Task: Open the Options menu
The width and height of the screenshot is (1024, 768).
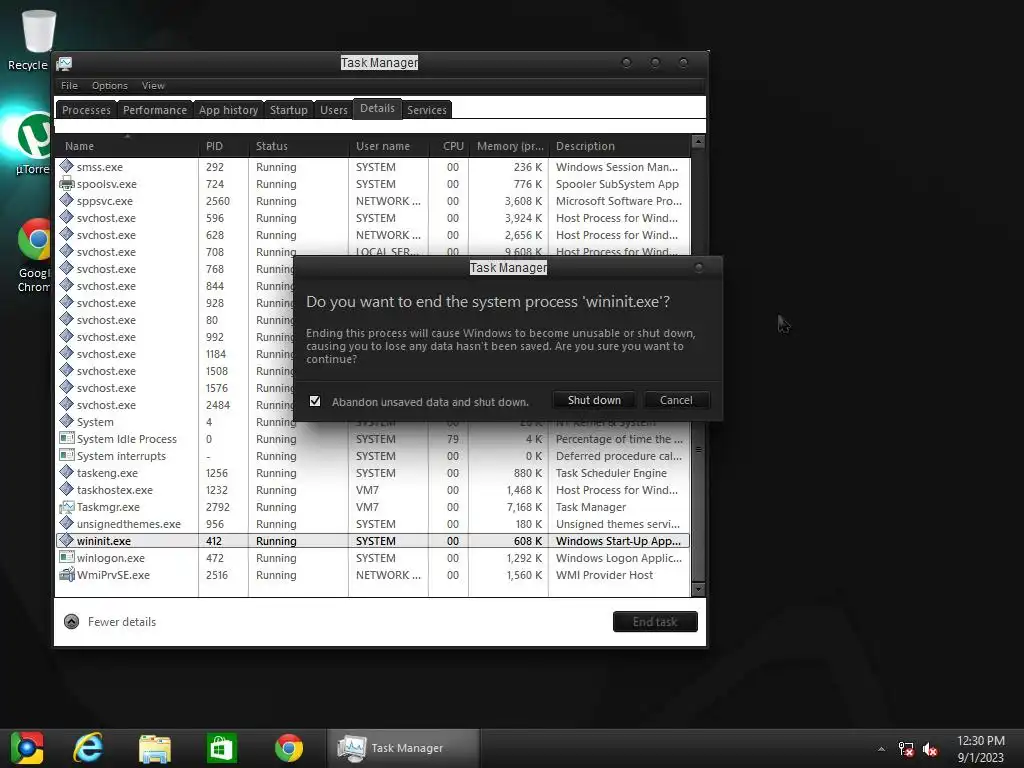Action: tap(110, 86)
